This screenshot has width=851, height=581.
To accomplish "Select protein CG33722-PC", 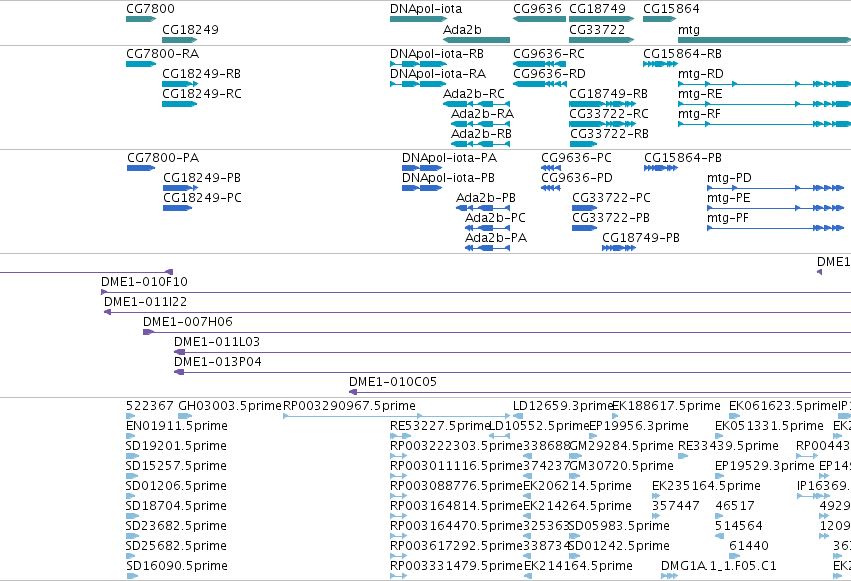I will pyautogui.click(x=611, y=198).
